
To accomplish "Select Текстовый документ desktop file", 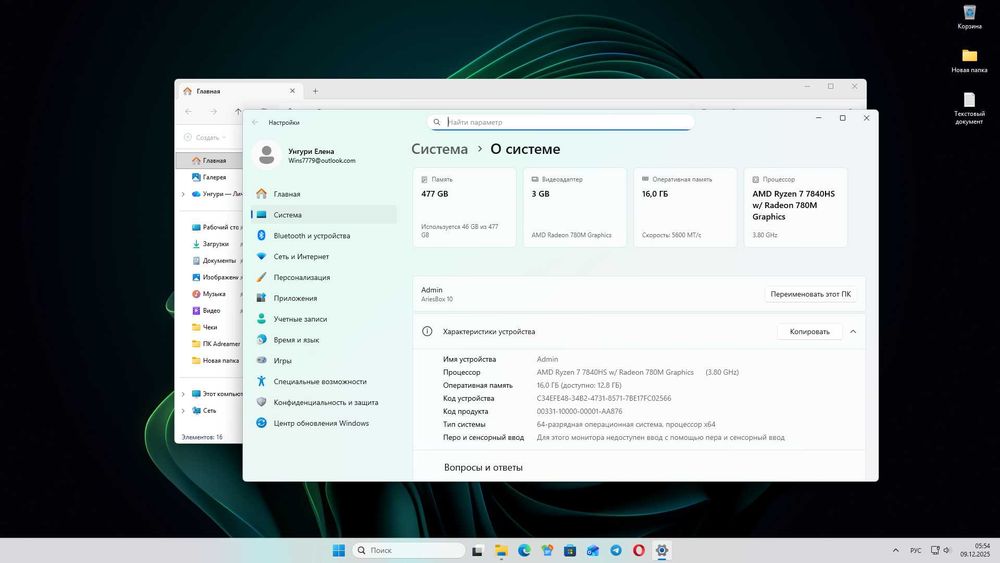I will pyautogui.click(x=969, y=108).
